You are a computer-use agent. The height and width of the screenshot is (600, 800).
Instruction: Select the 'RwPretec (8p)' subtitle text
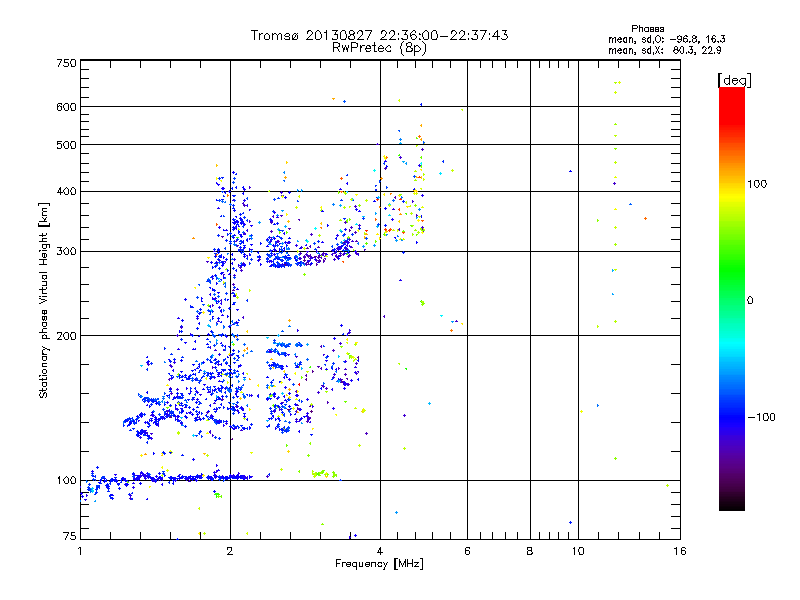click(379, 48)
